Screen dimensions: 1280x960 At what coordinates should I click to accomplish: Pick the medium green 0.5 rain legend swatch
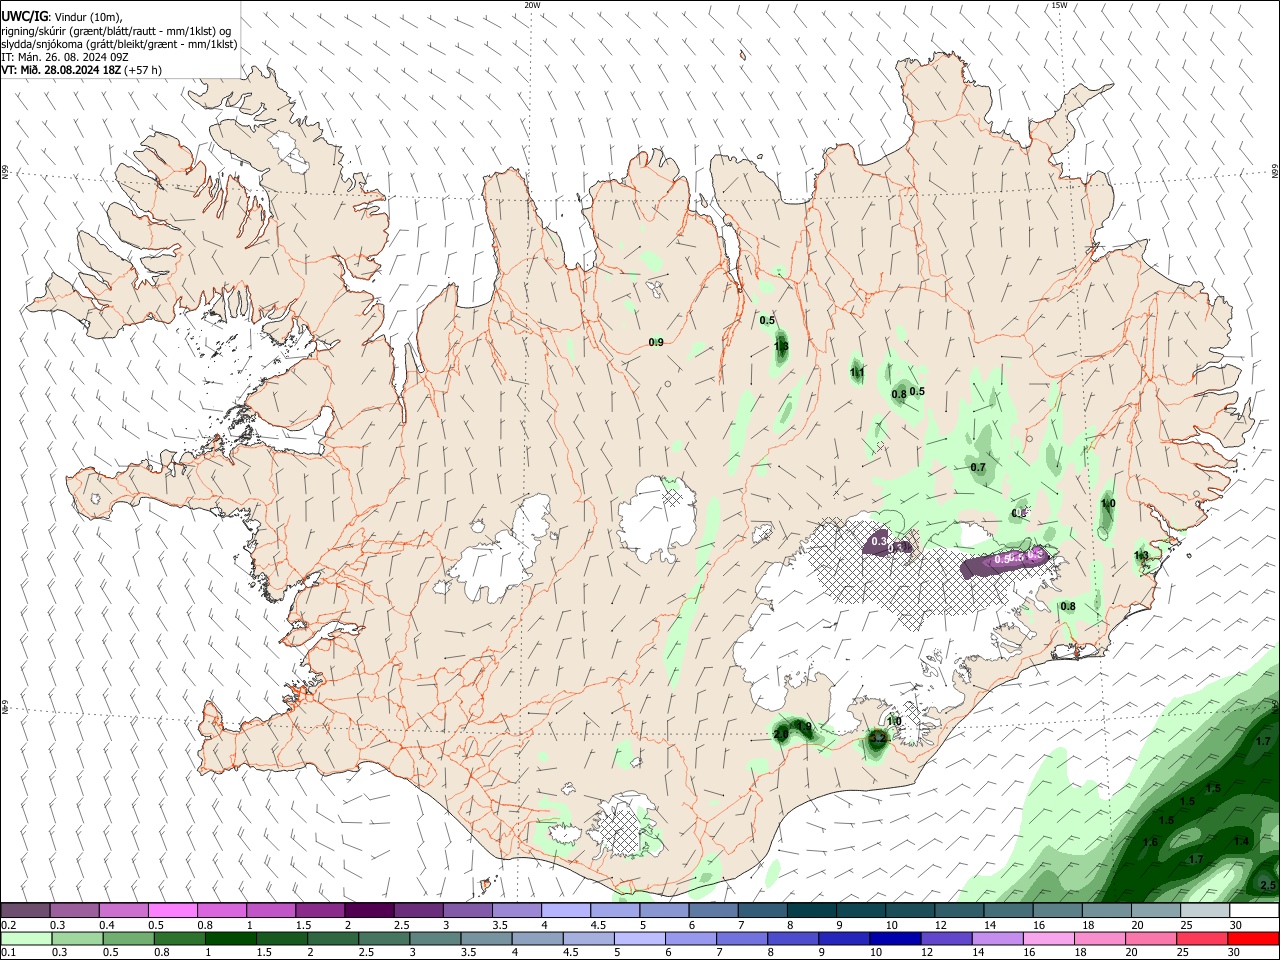tap(128, 938)
